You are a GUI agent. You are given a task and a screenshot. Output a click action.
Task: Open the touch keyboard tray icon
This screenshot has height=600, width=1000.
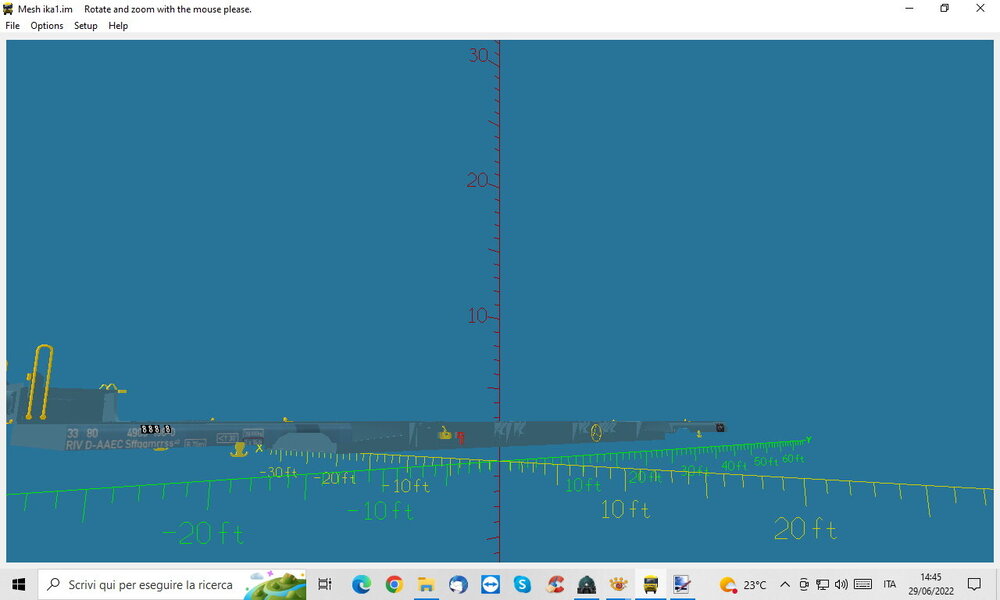coord(863,584)
